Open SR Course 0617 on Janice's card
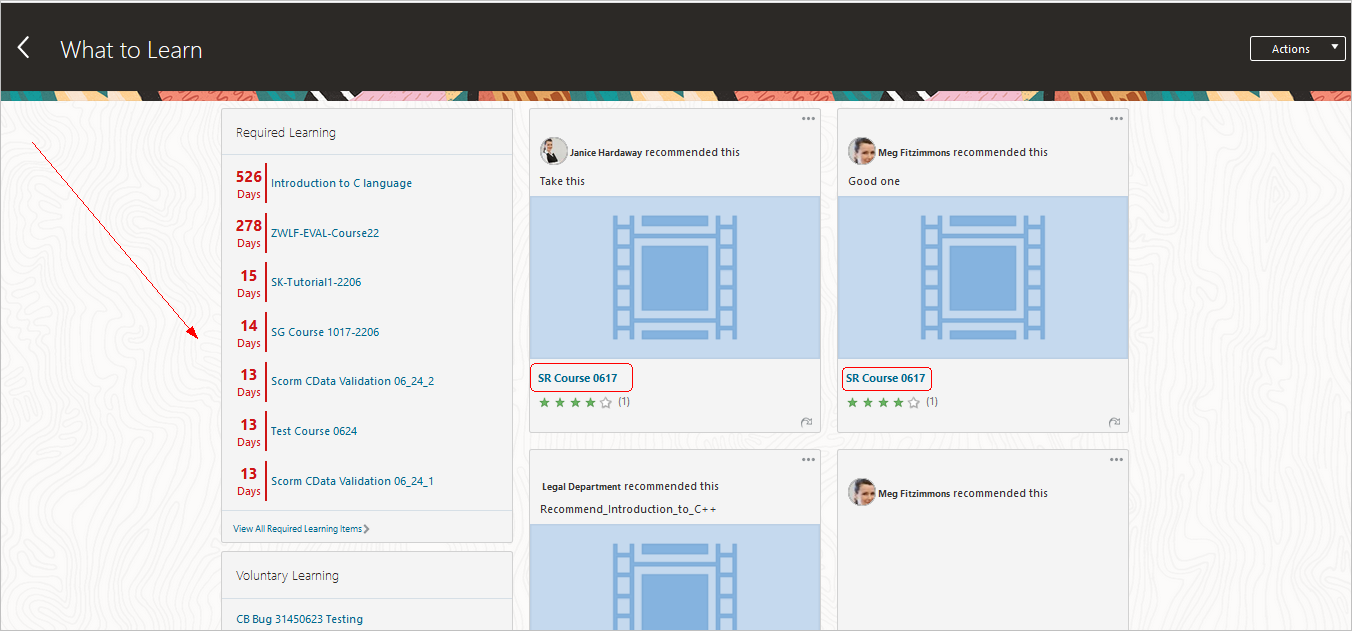The height and width of the screenshot is (631, 1352). (578, 378)
